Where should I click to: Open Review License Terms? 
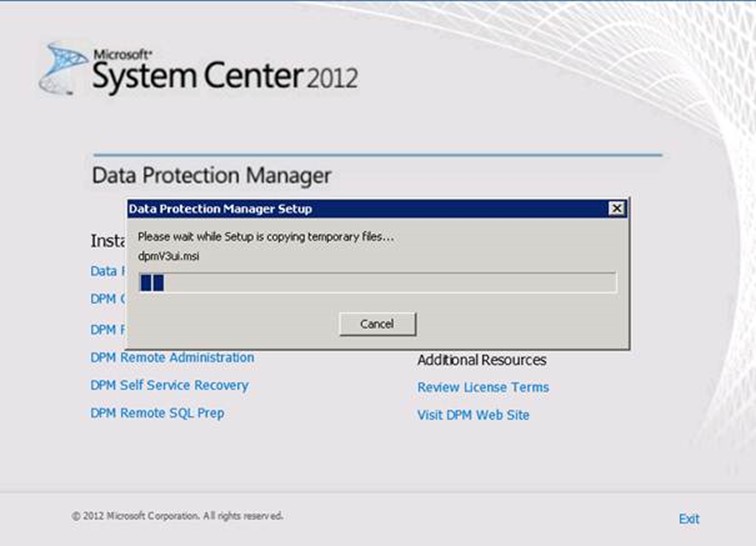pyautogui.click(x=483, y=387)
